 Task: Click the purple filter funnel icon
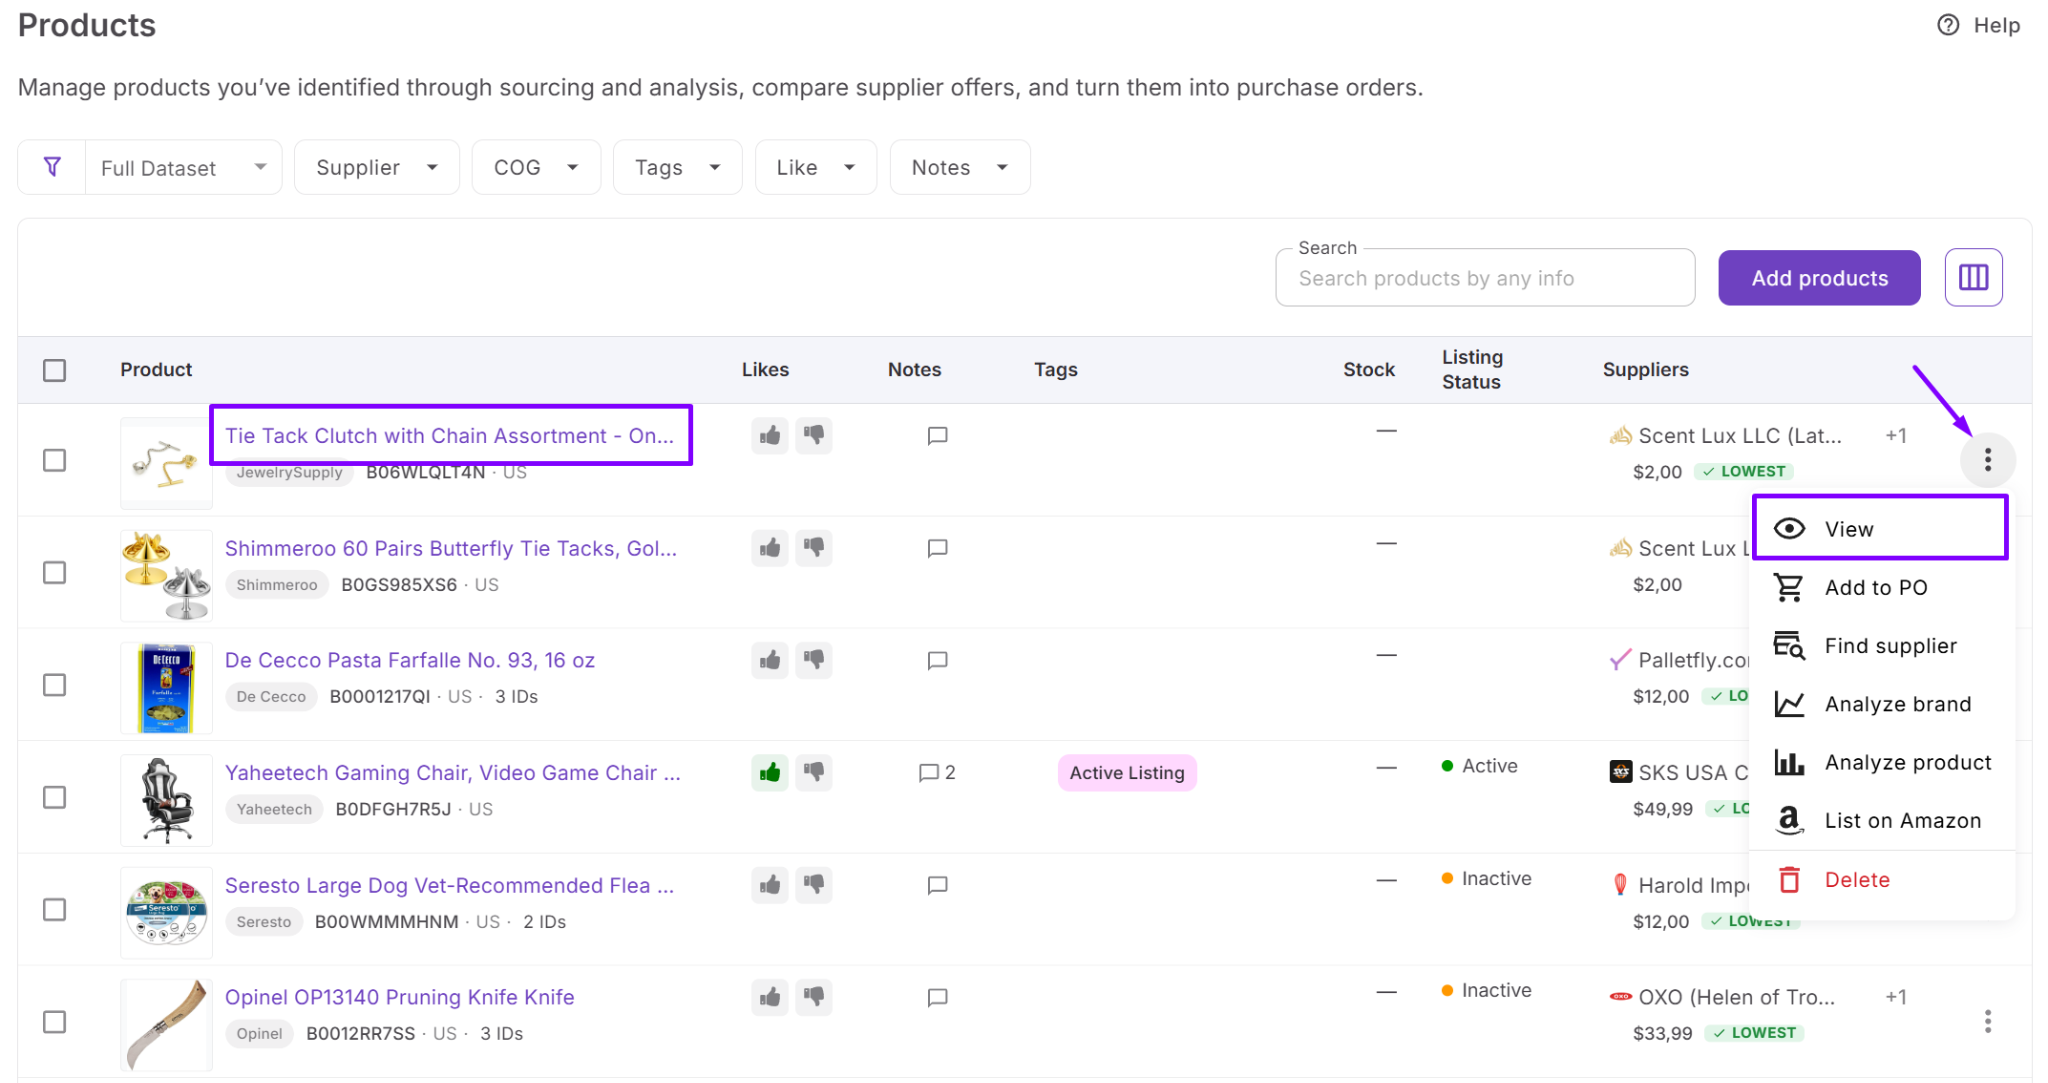click(52, 167)
